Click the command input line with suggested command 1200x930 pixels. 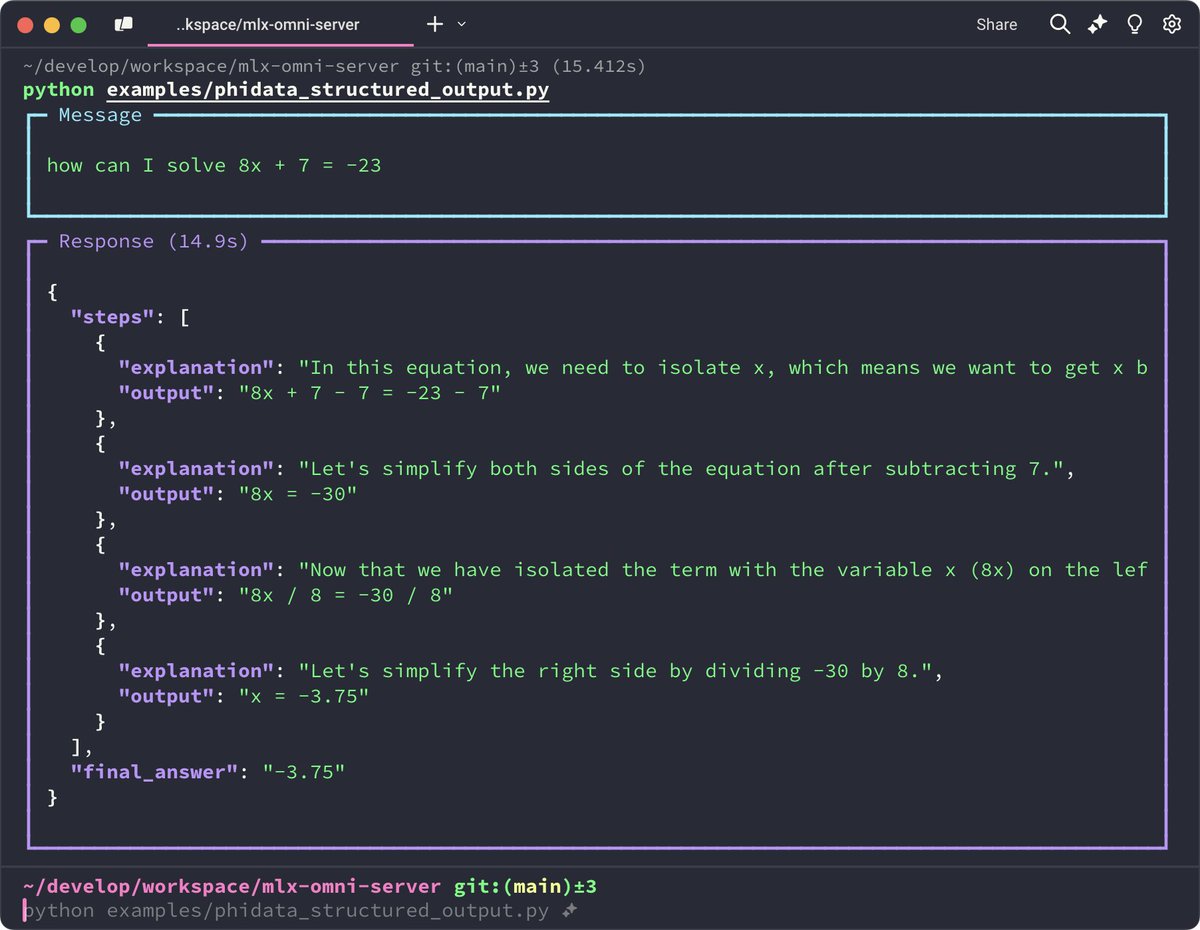(x=300, y=911)
